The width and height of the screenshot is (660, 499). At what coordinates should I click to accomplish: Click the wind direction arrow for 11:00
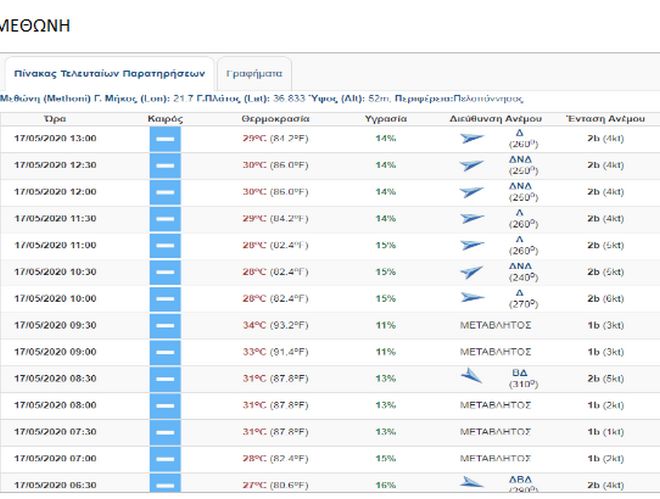click(x=472, y=245)
